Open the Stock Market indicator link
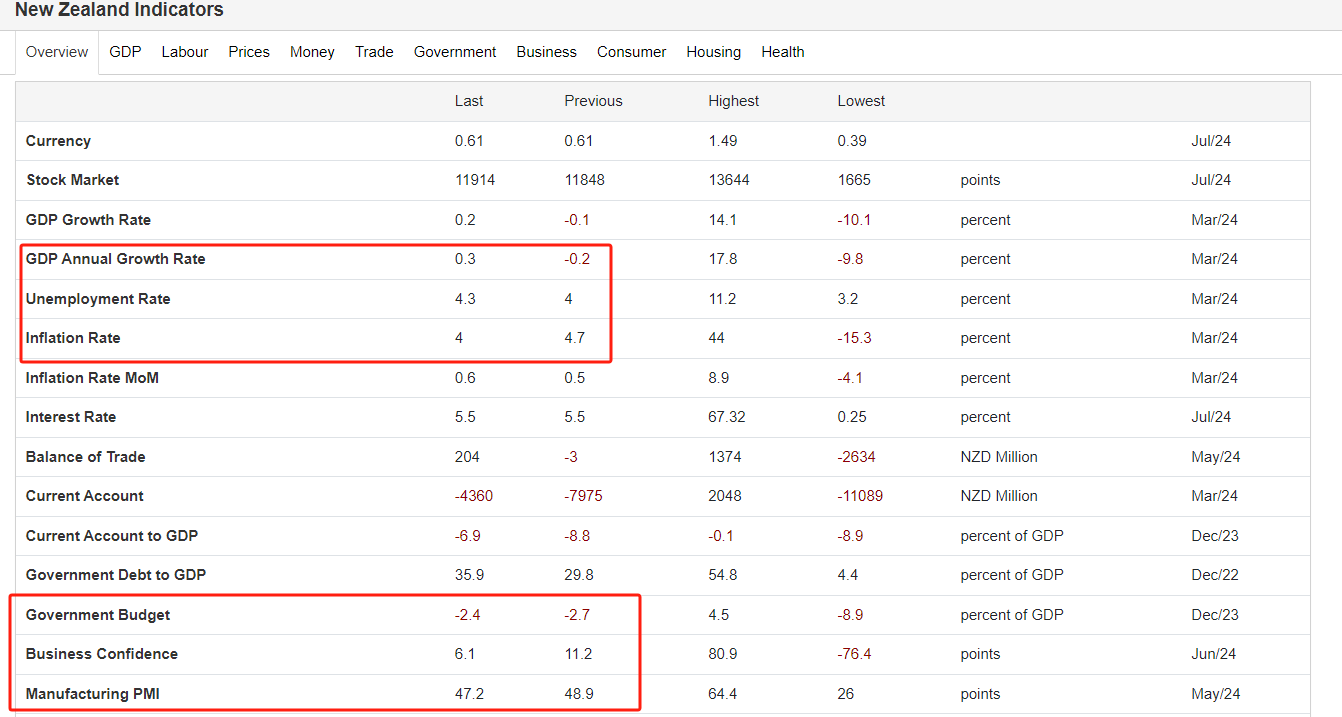1342x717 pixels. [x=72, y=180]
